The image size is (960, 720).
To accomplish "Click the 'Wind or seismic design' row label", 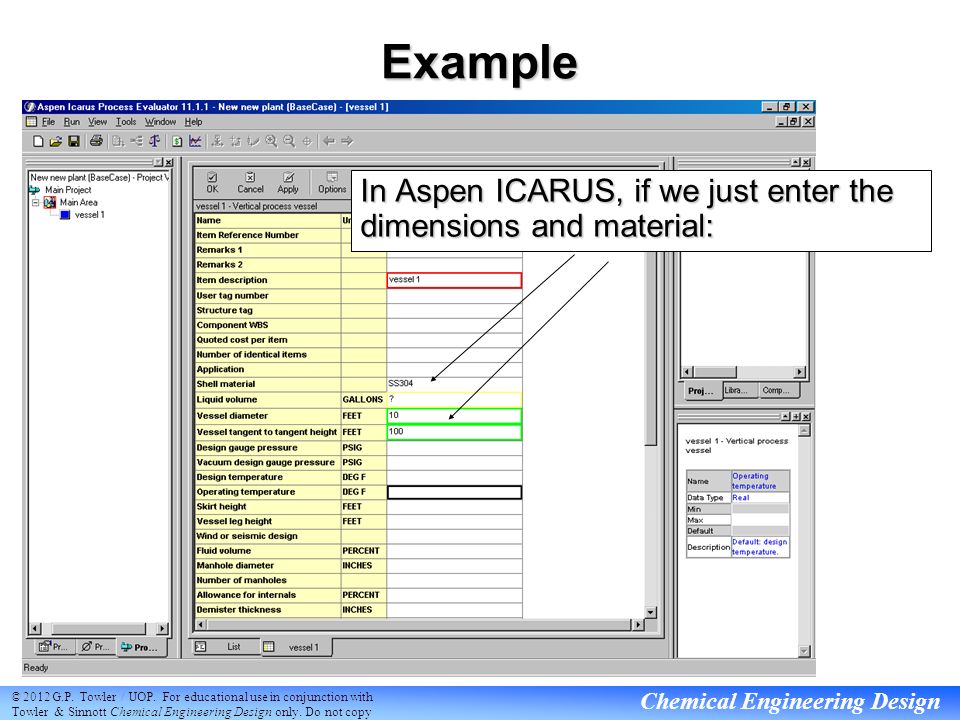I will 247,536.
